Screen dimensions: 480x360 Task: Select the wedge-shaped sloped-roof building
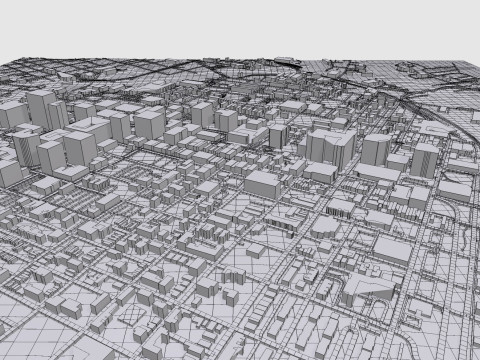point(368,288)
